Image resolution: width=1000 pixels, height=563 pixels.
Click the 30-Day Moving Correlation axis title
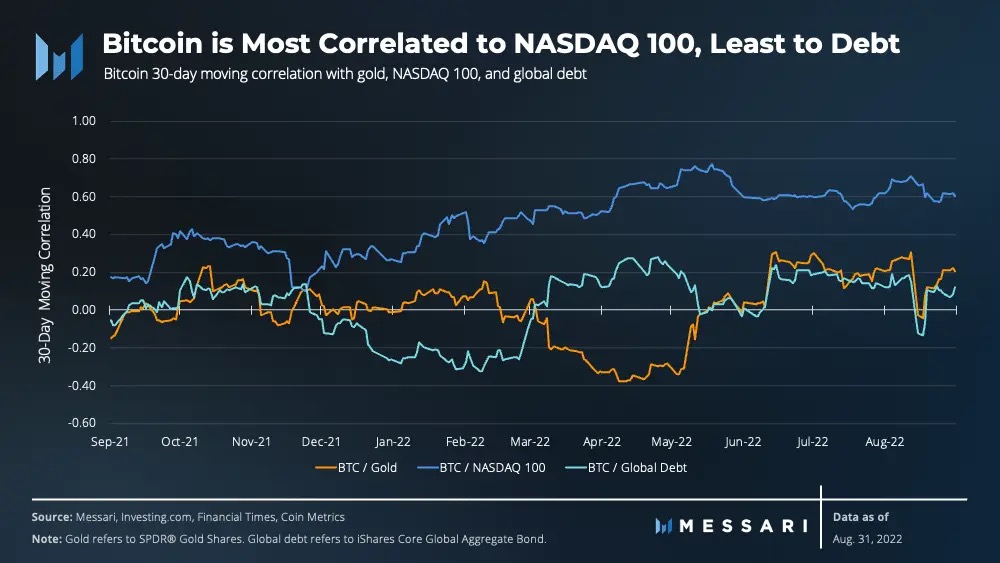45,275
